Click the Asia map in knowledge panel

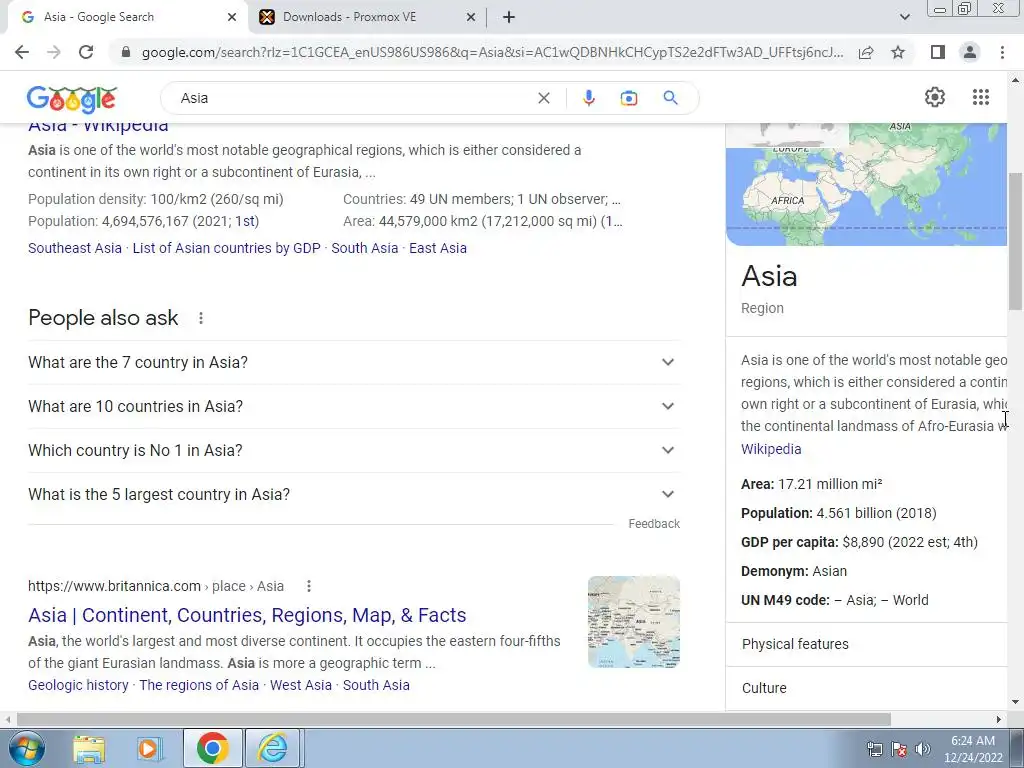tap(867, 184)
